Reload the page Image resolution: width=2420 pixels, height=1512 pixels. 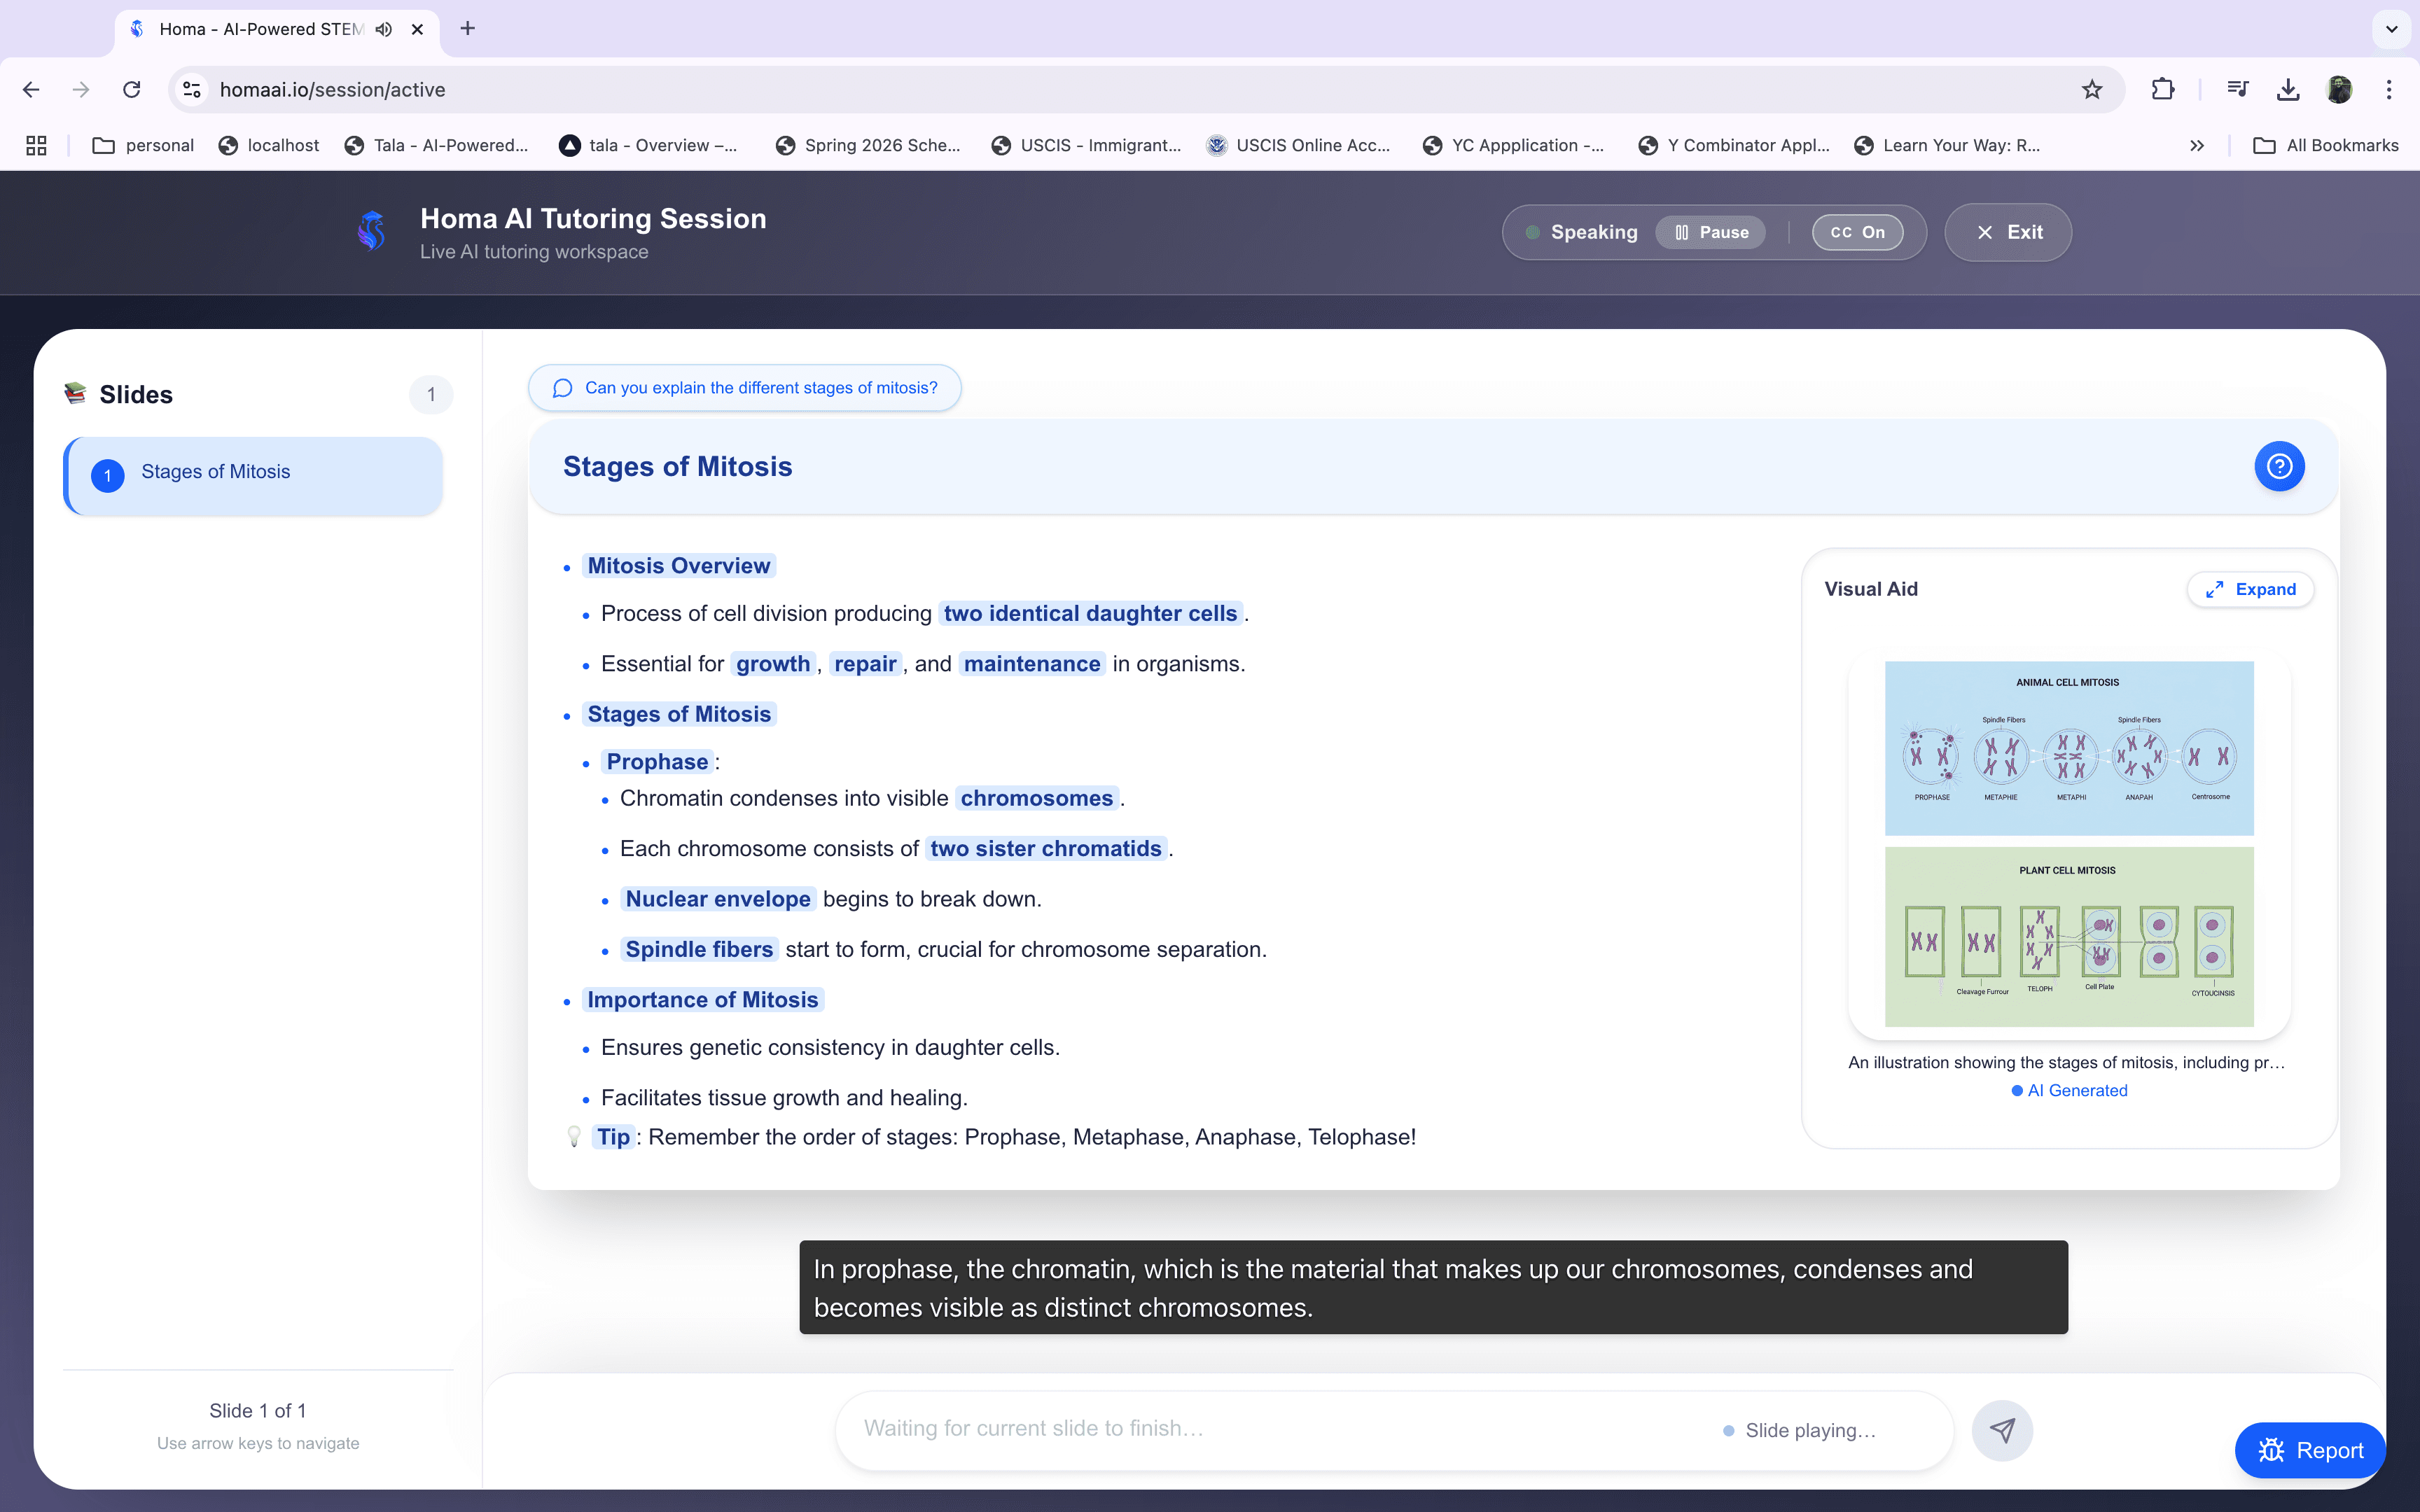(x=132, y=90)
